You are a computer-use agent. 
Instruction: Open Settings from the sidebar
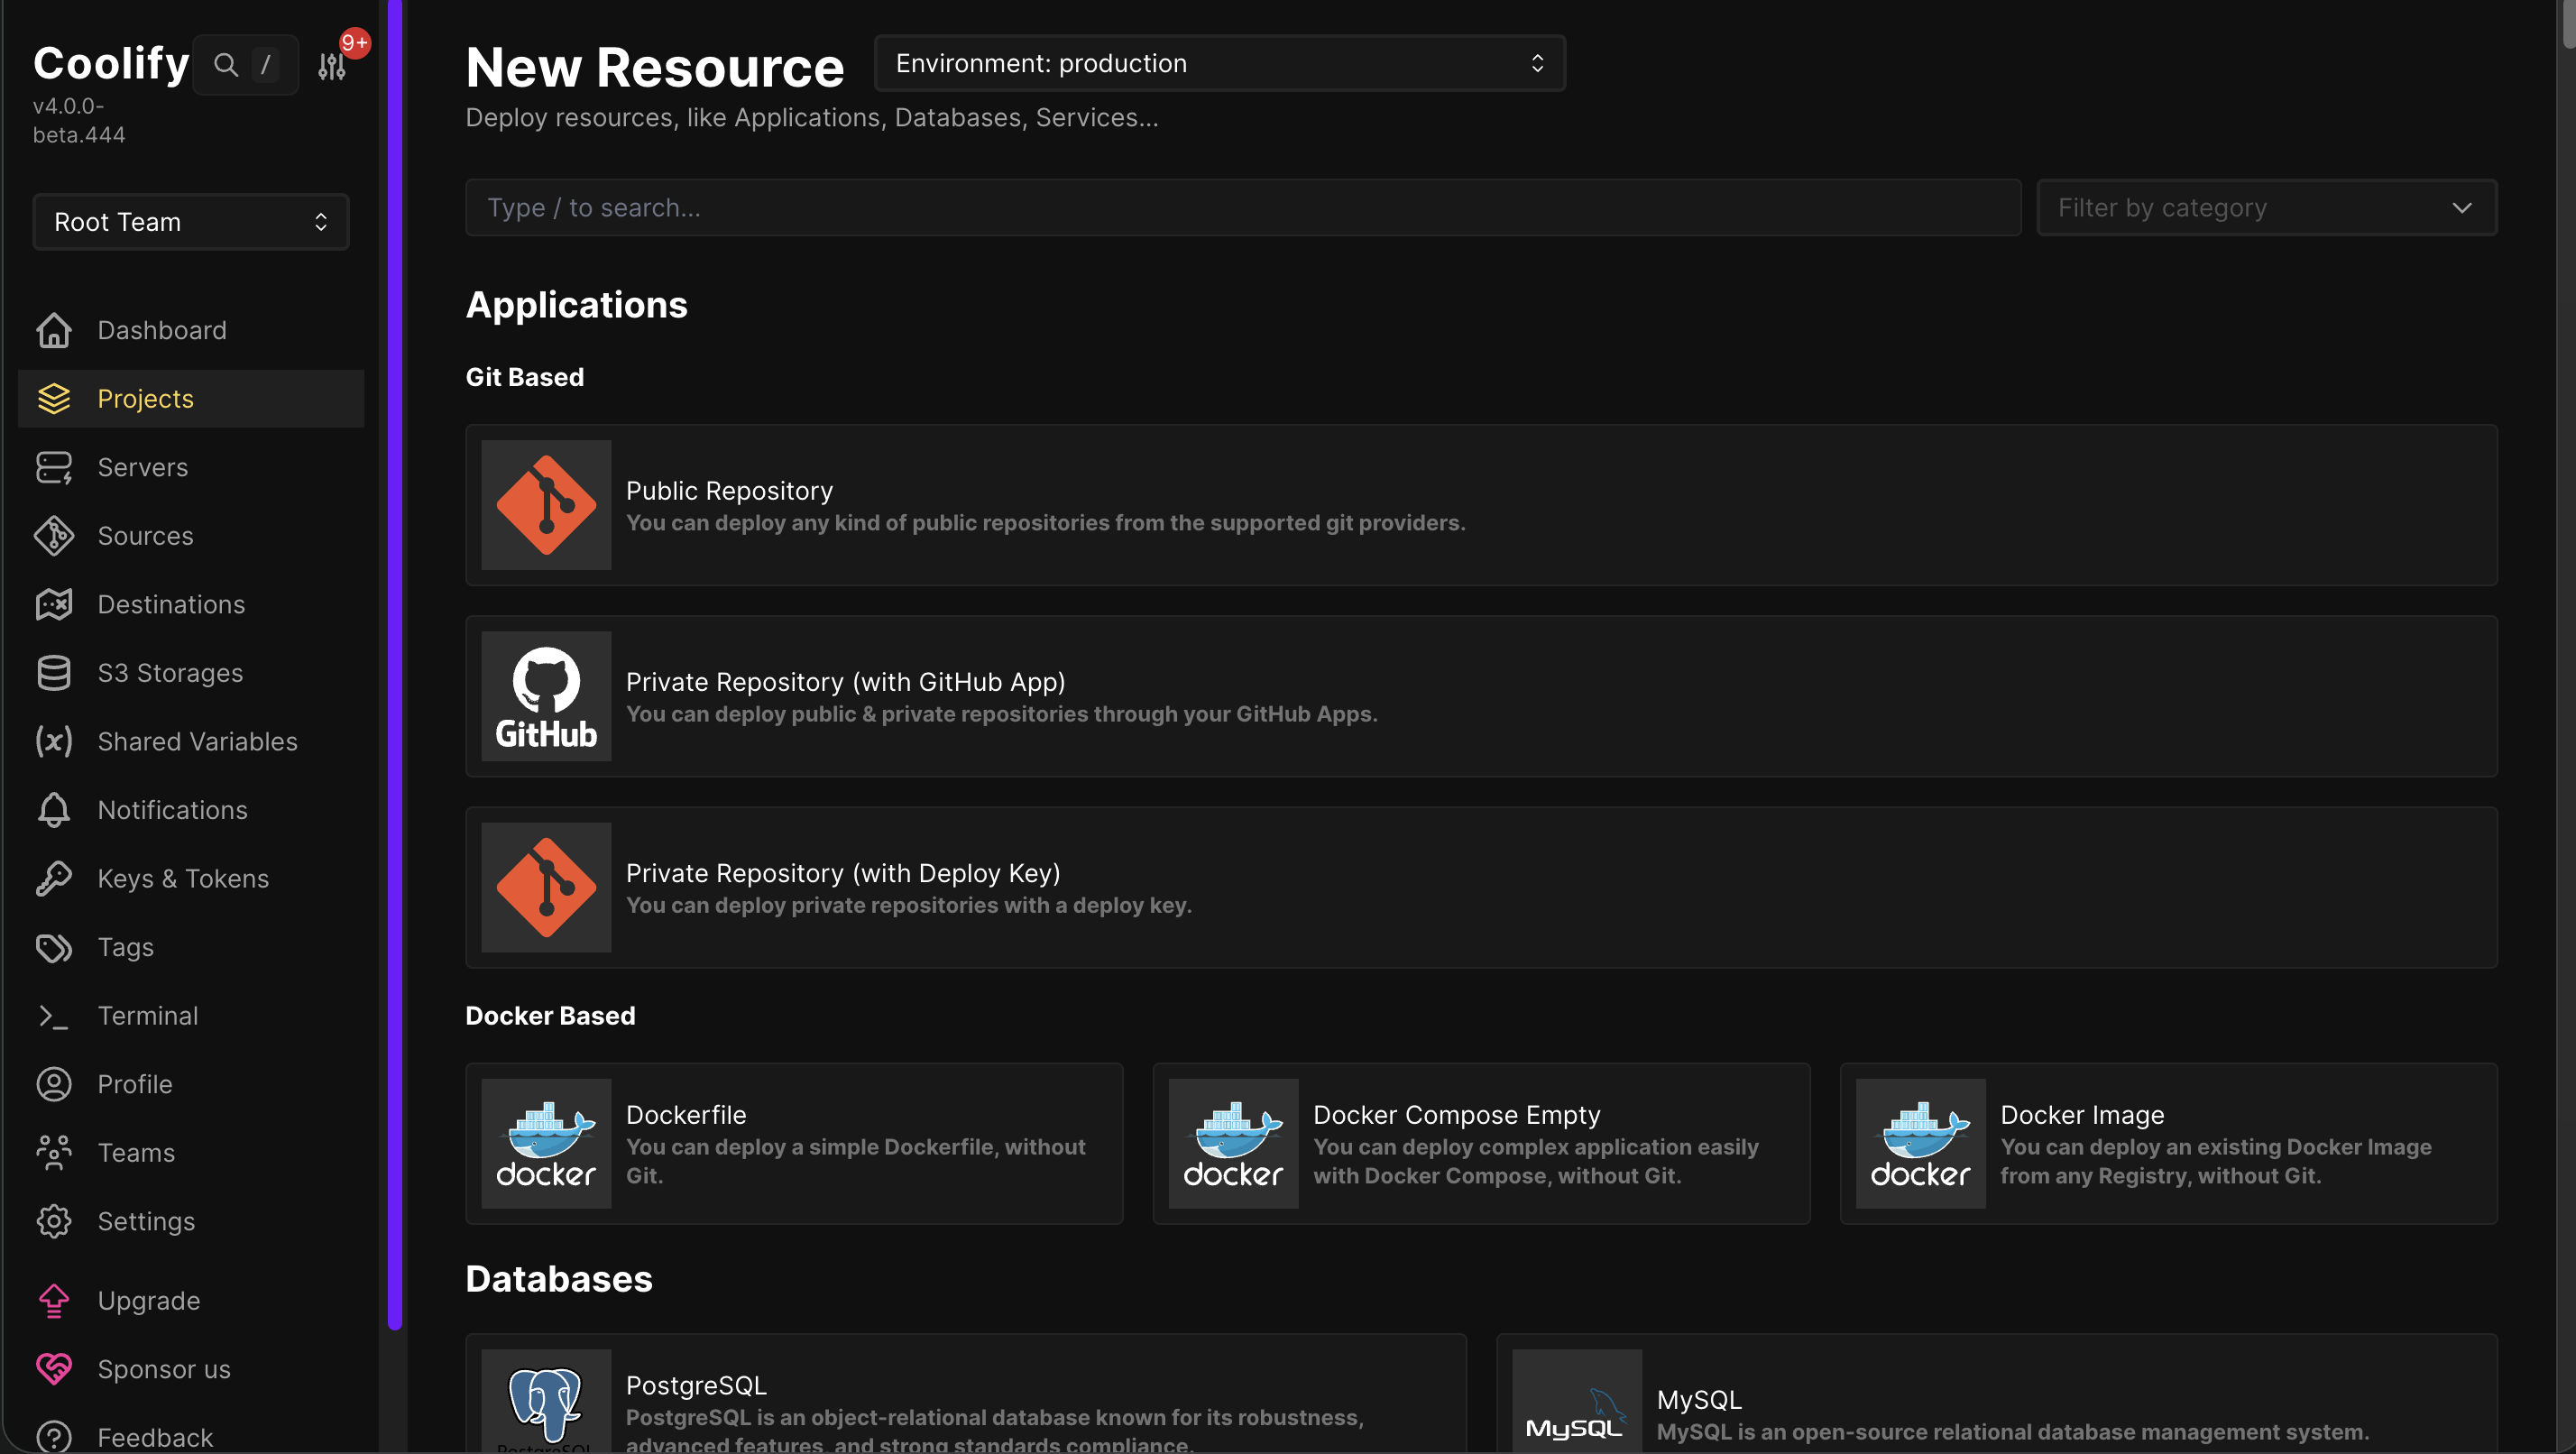coord(146,1220)
